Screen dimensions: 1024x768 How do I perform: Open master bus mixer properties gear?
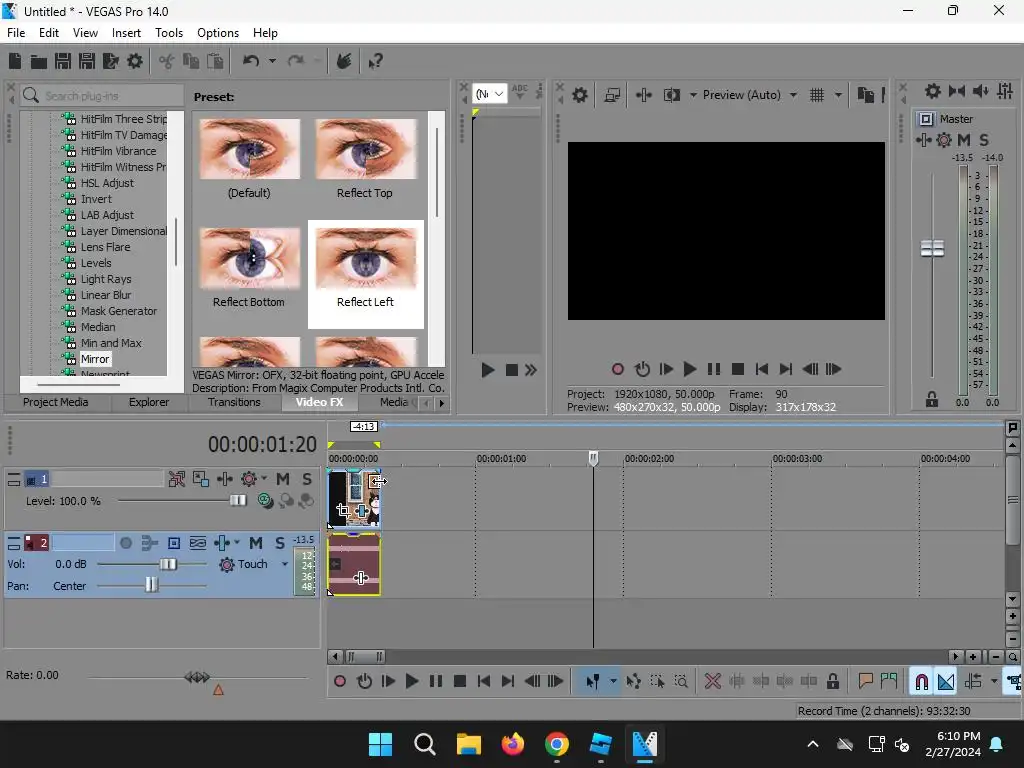933,91
